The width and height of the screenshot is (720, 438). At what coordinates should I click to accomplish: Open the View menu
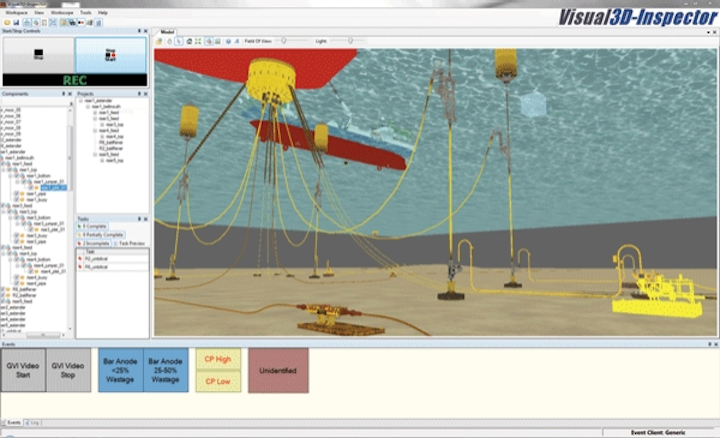pos(39,12)
